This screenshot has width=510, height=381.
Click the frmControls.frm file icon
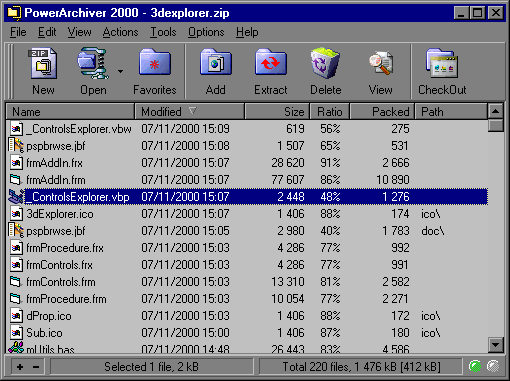[x=16, y=282]
